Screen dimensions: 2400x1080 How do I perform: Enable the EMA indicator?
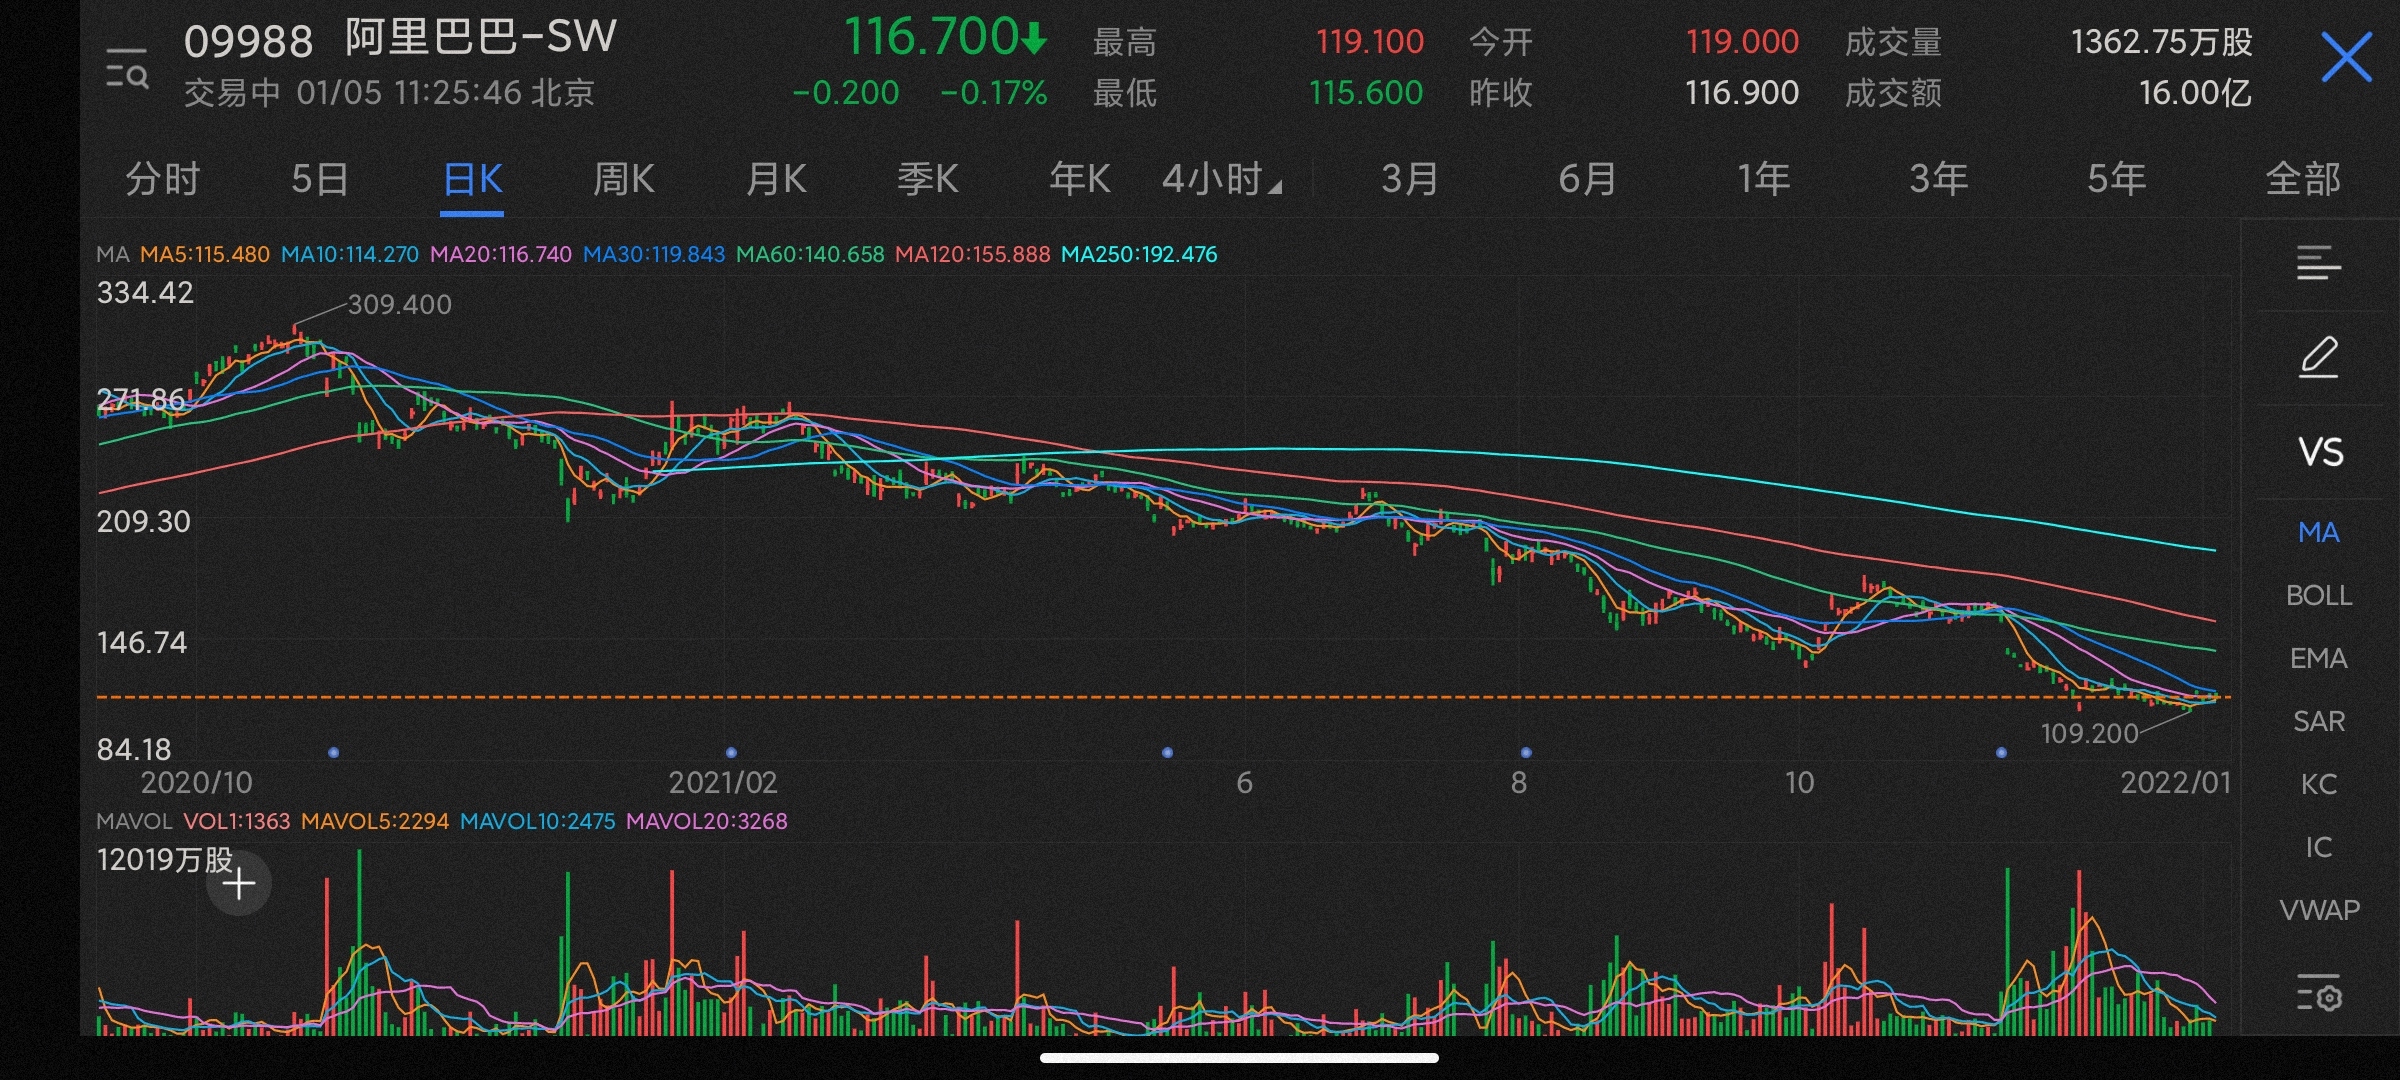coord(2318,658)
